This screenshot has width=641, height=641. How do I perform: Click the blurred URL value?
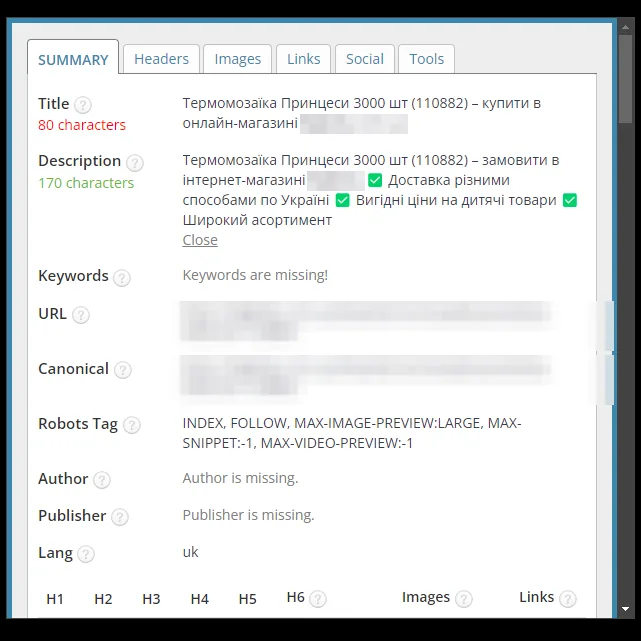(x=366, y=321)
